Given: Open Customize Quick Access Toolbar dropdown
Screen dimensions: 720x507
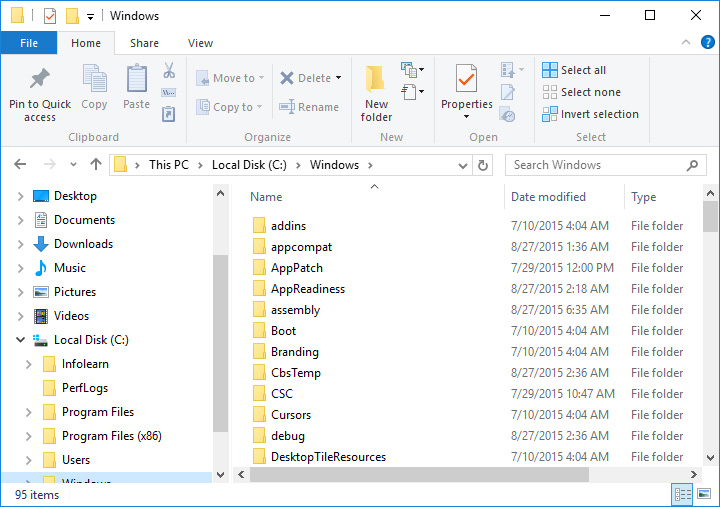Looking at the screenshot, I should 90,17.
